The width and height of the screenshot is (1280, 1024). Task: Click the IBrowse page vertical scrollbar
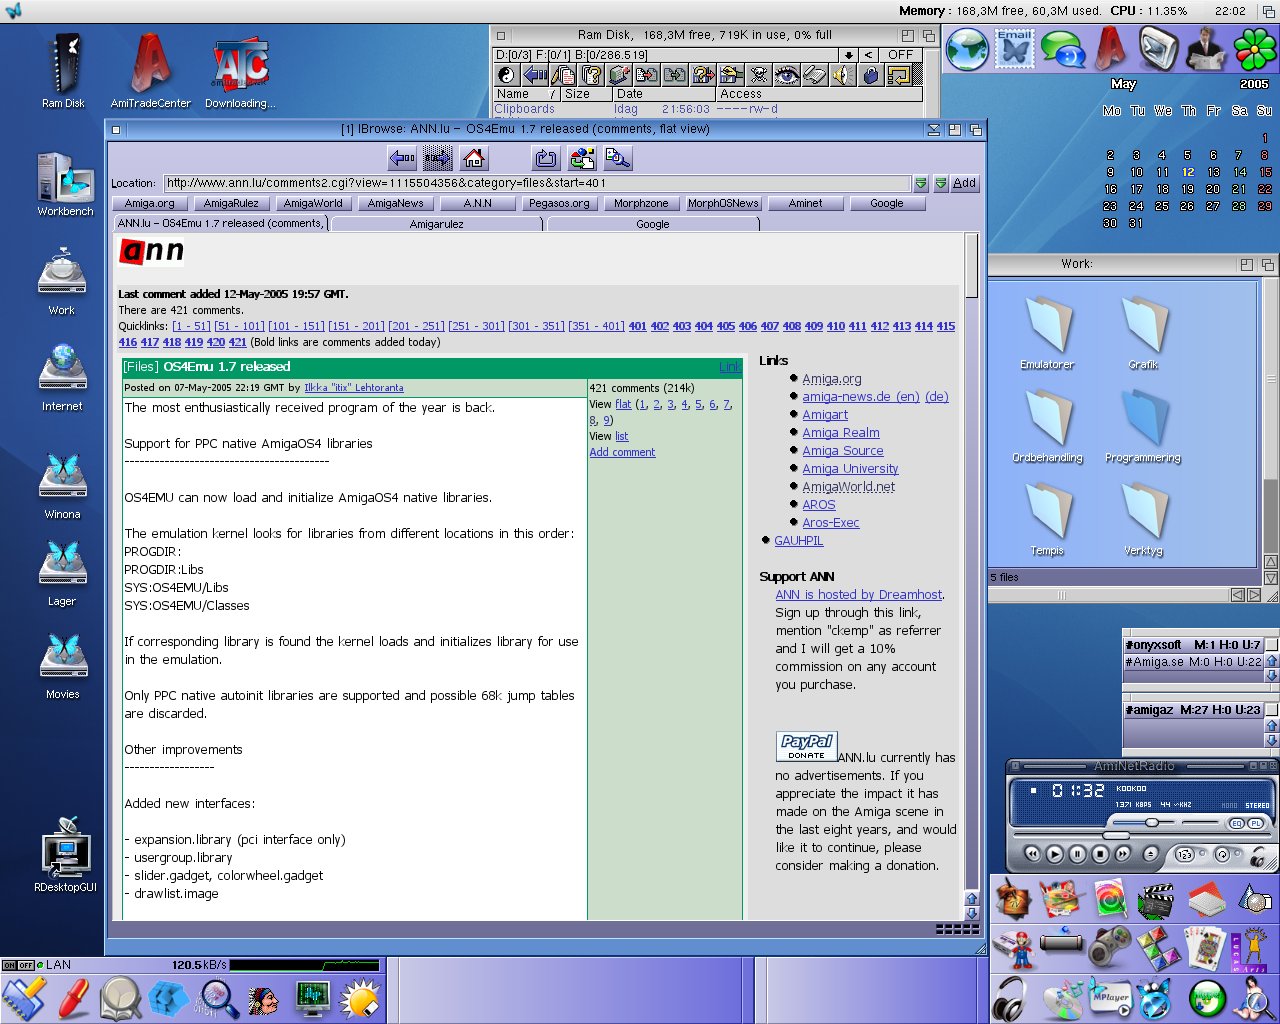(970, 560)
